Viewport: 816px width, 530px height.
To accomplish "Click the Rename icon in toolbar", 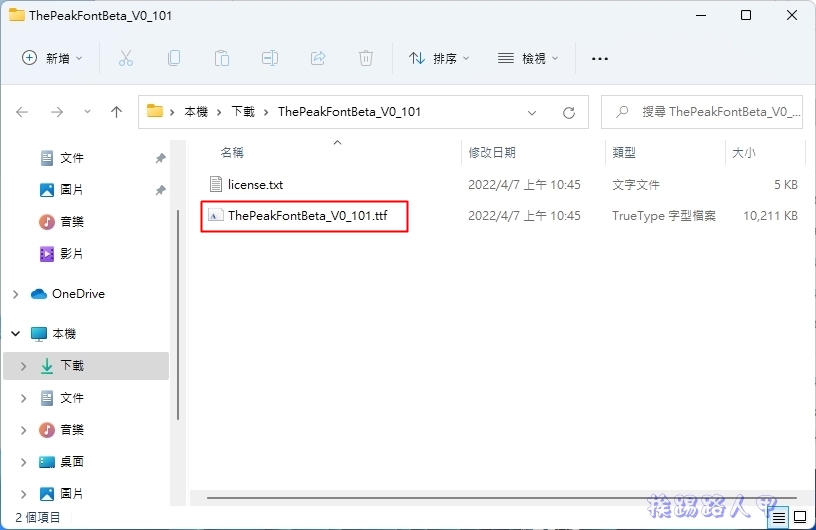I will point(270,58).
